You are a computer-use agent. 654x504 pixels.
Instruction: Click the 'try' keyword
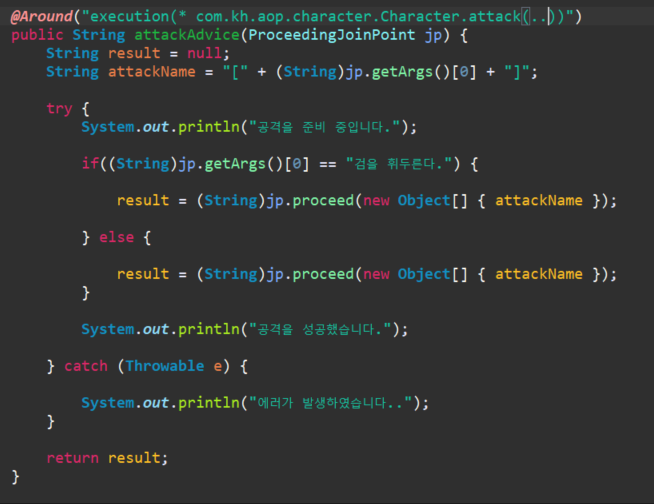pyautogui.click(x=59, y=109)
